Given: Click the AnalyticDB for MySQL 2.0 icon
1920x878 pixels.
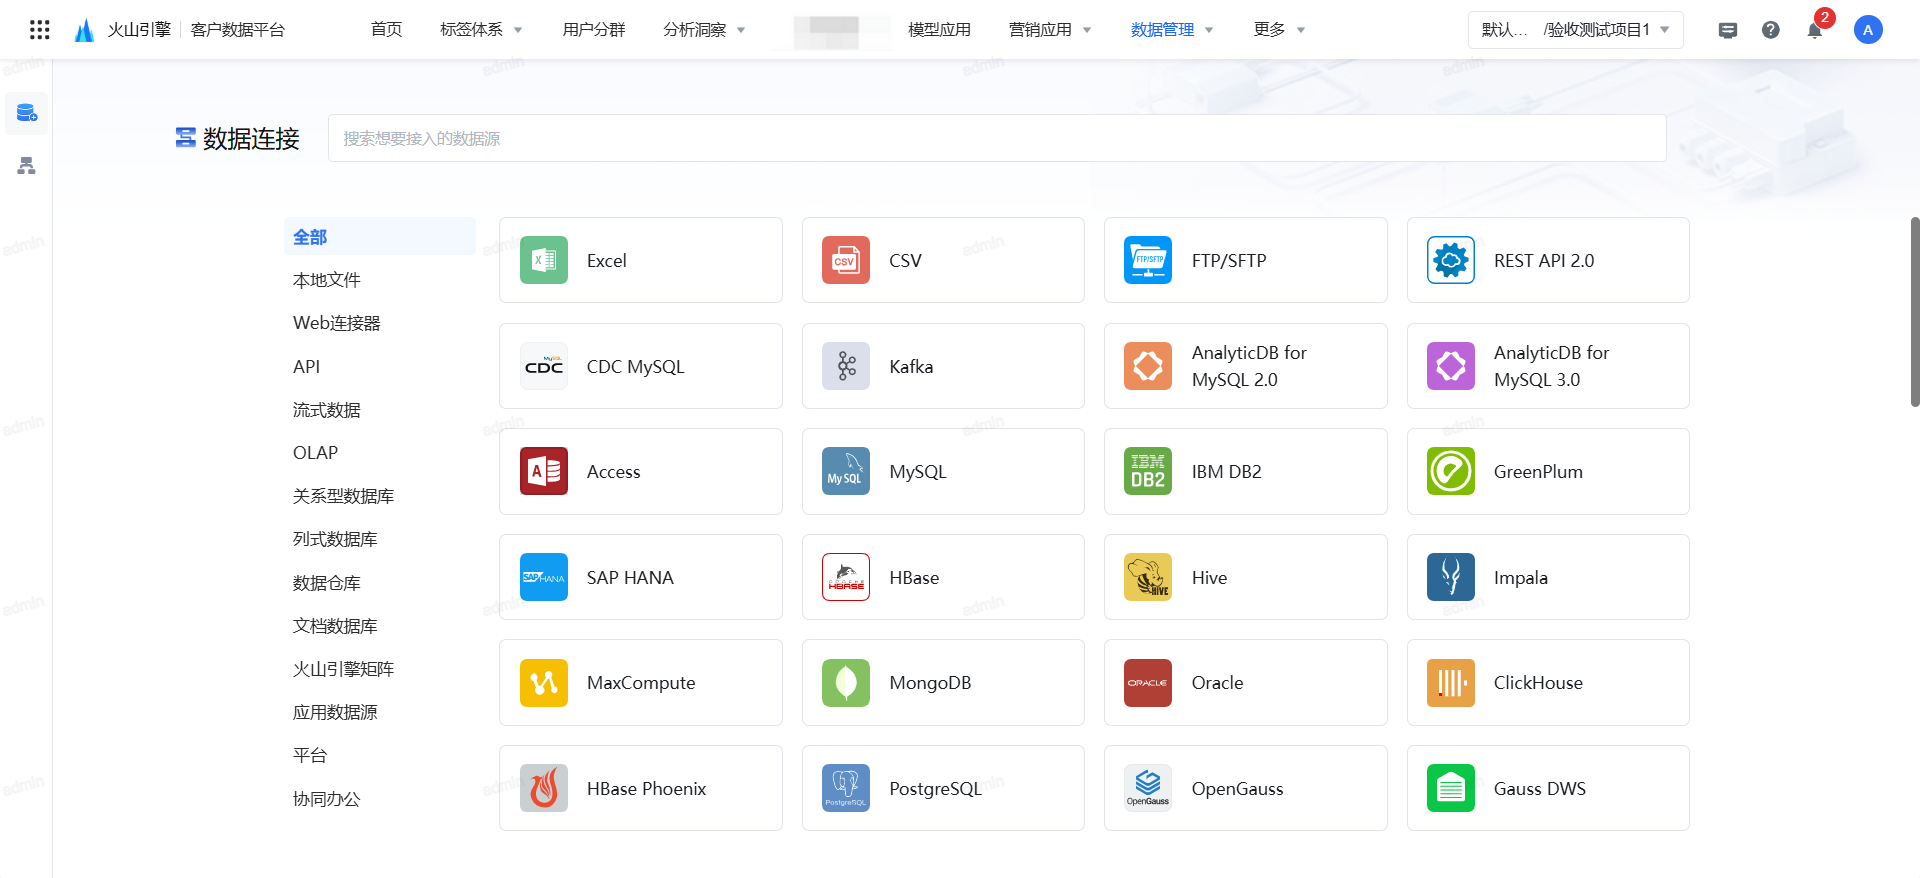Looking at the screenshot, I should click(1148, 366).
